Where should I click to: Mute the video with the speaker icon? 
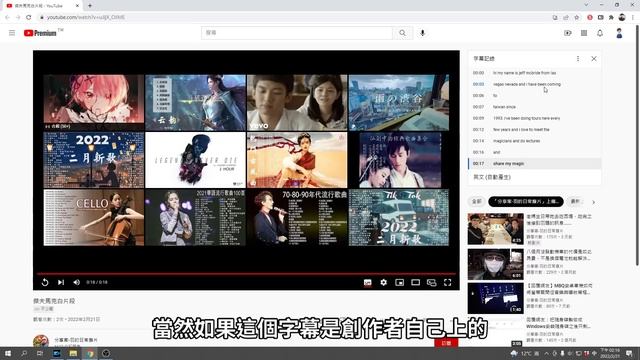pyautogui.click(x=76, y=282)
